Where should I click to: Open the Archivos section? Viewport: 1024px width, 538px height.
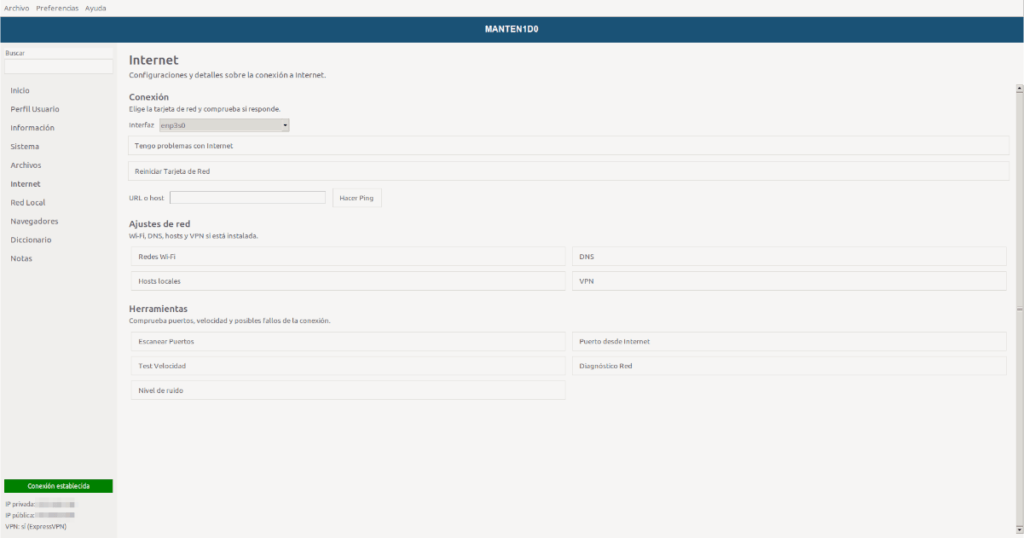tap(25, 165)
